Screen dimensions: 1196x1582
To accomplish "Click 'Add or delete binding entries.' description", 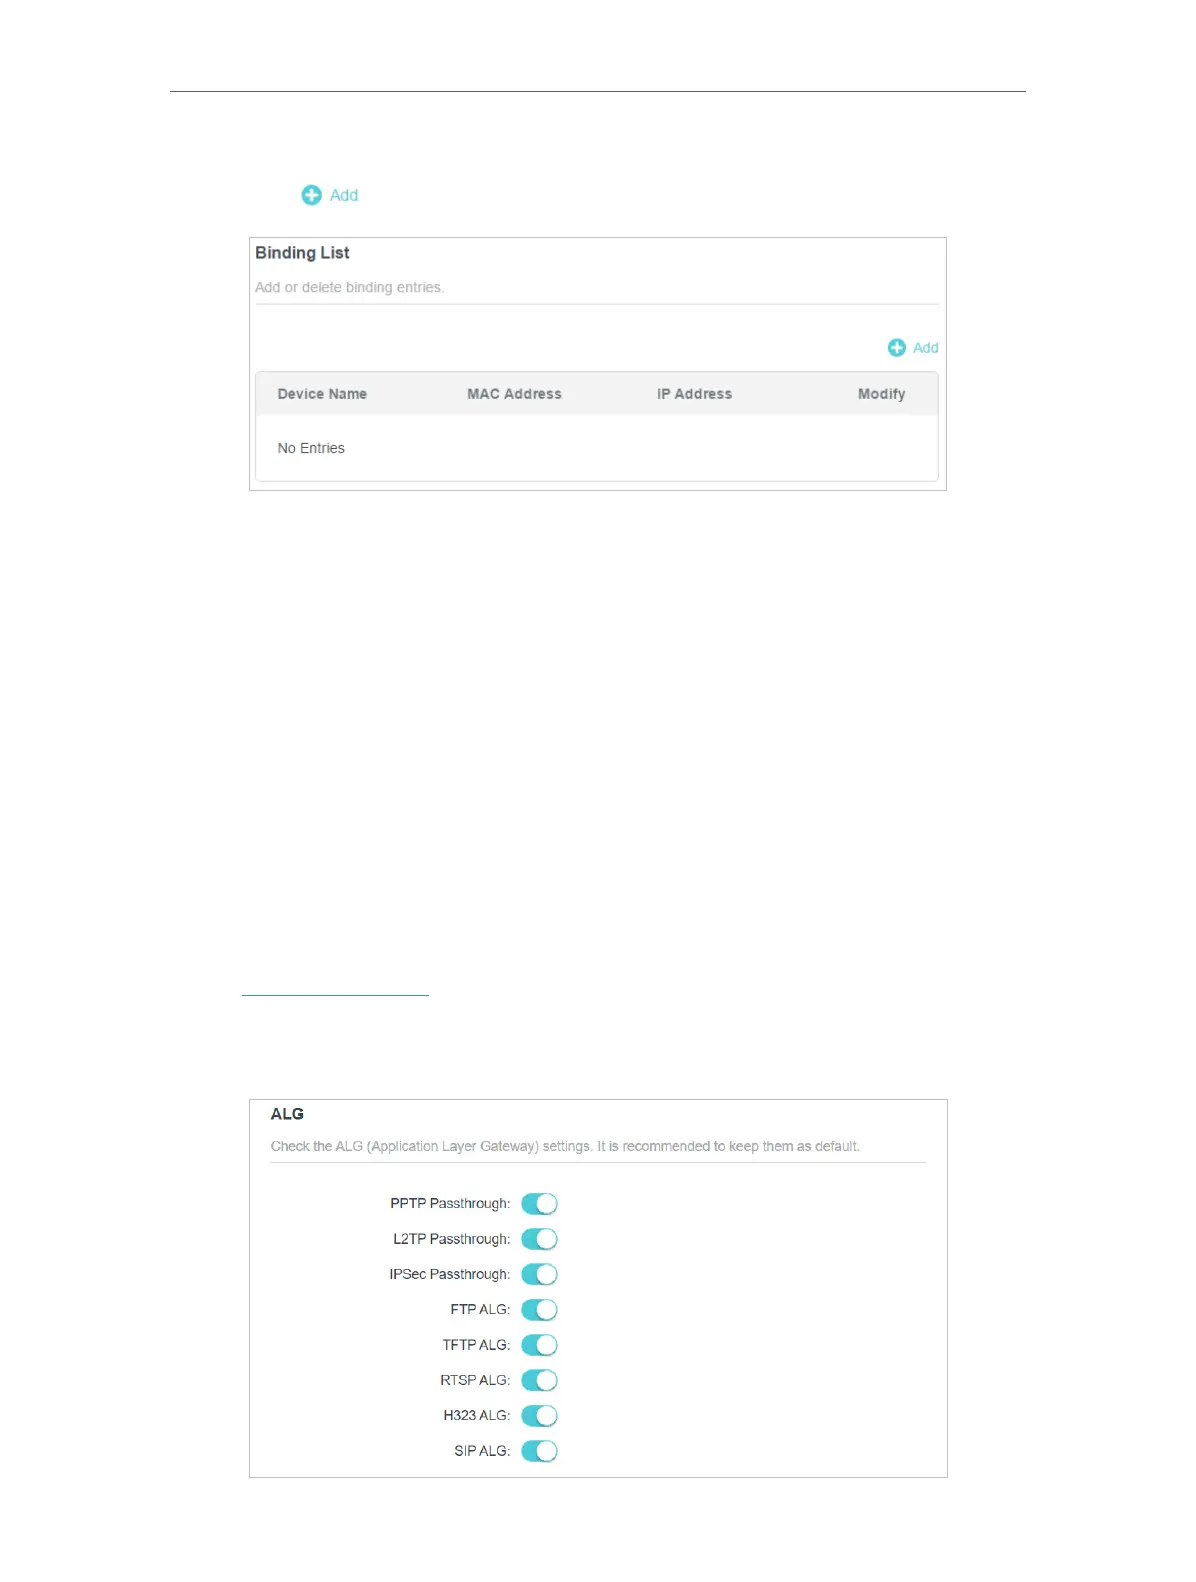I will (349, 287).
